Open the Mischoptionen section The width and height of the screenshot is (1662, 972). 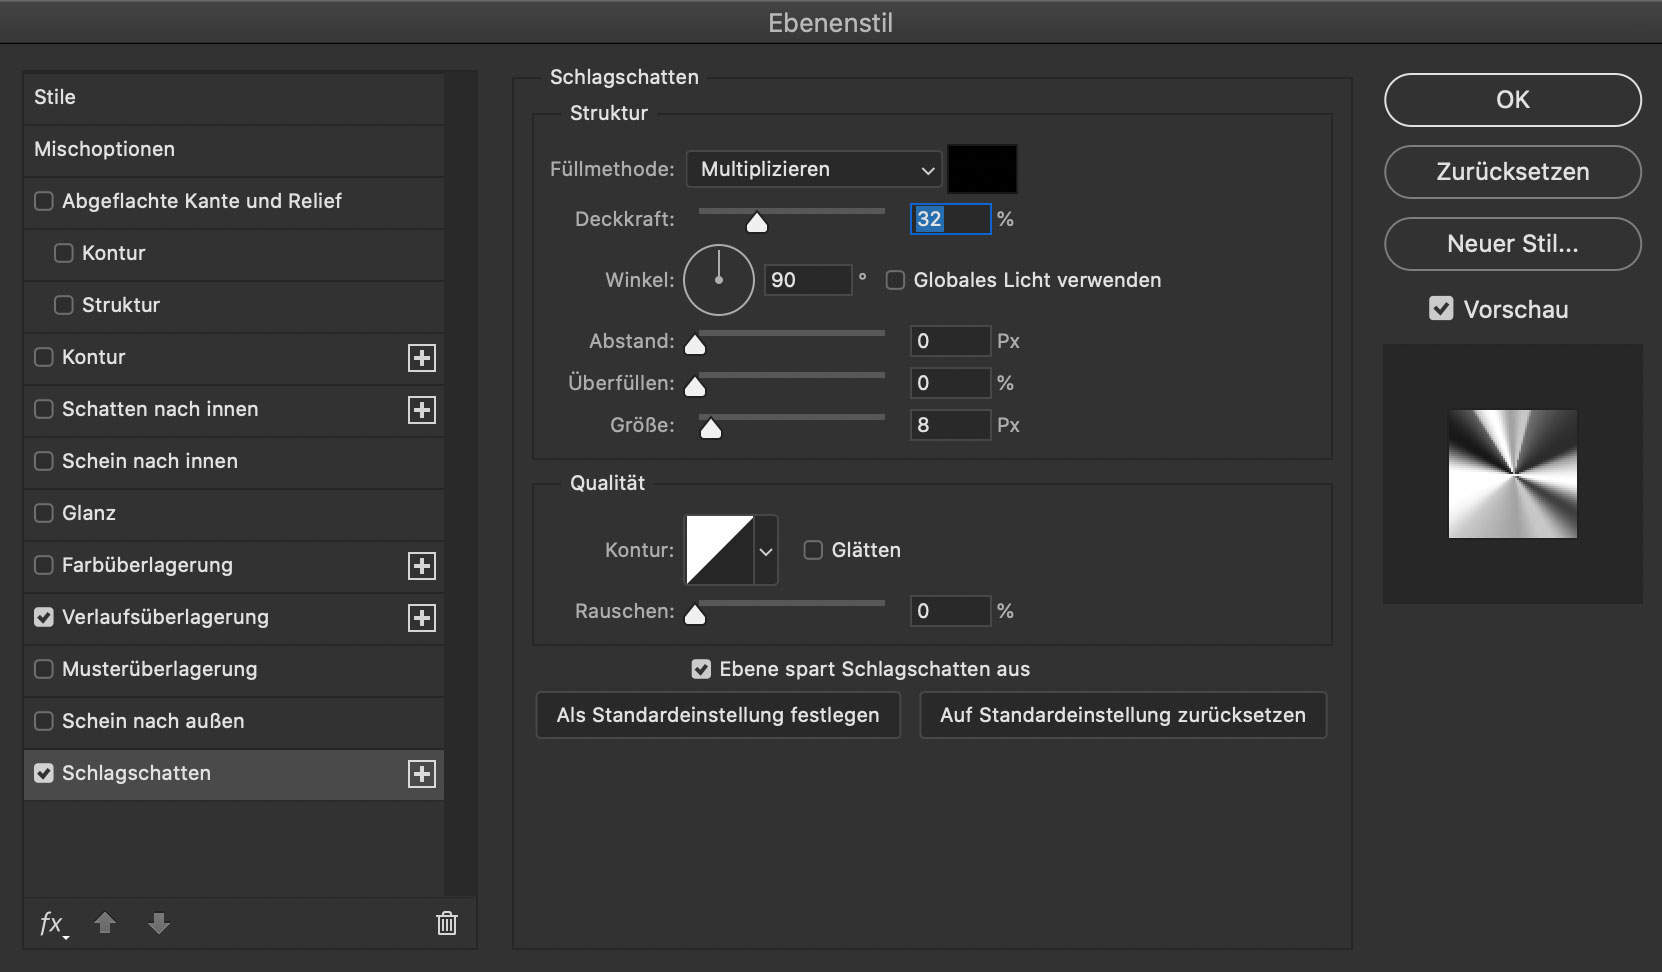234,150
